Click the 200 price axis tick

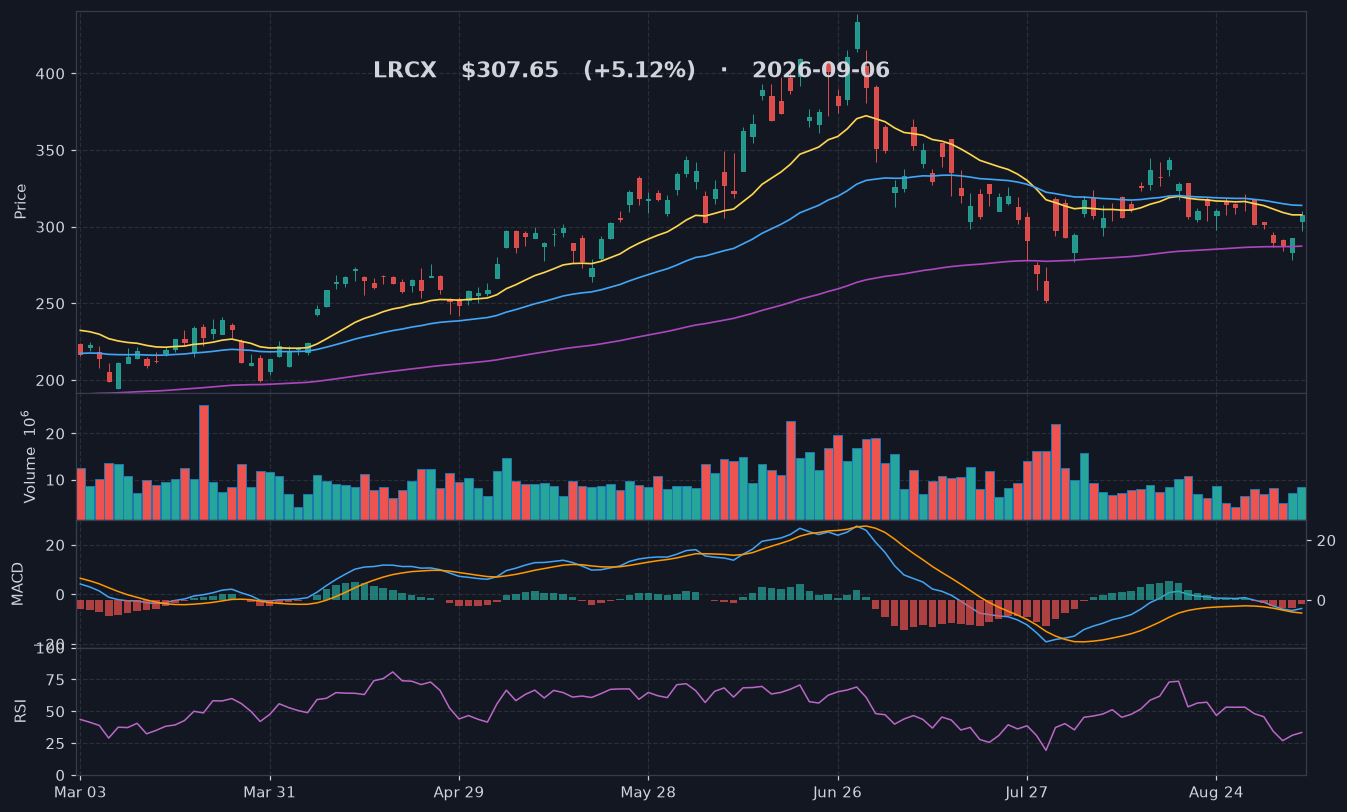(52, 381)
